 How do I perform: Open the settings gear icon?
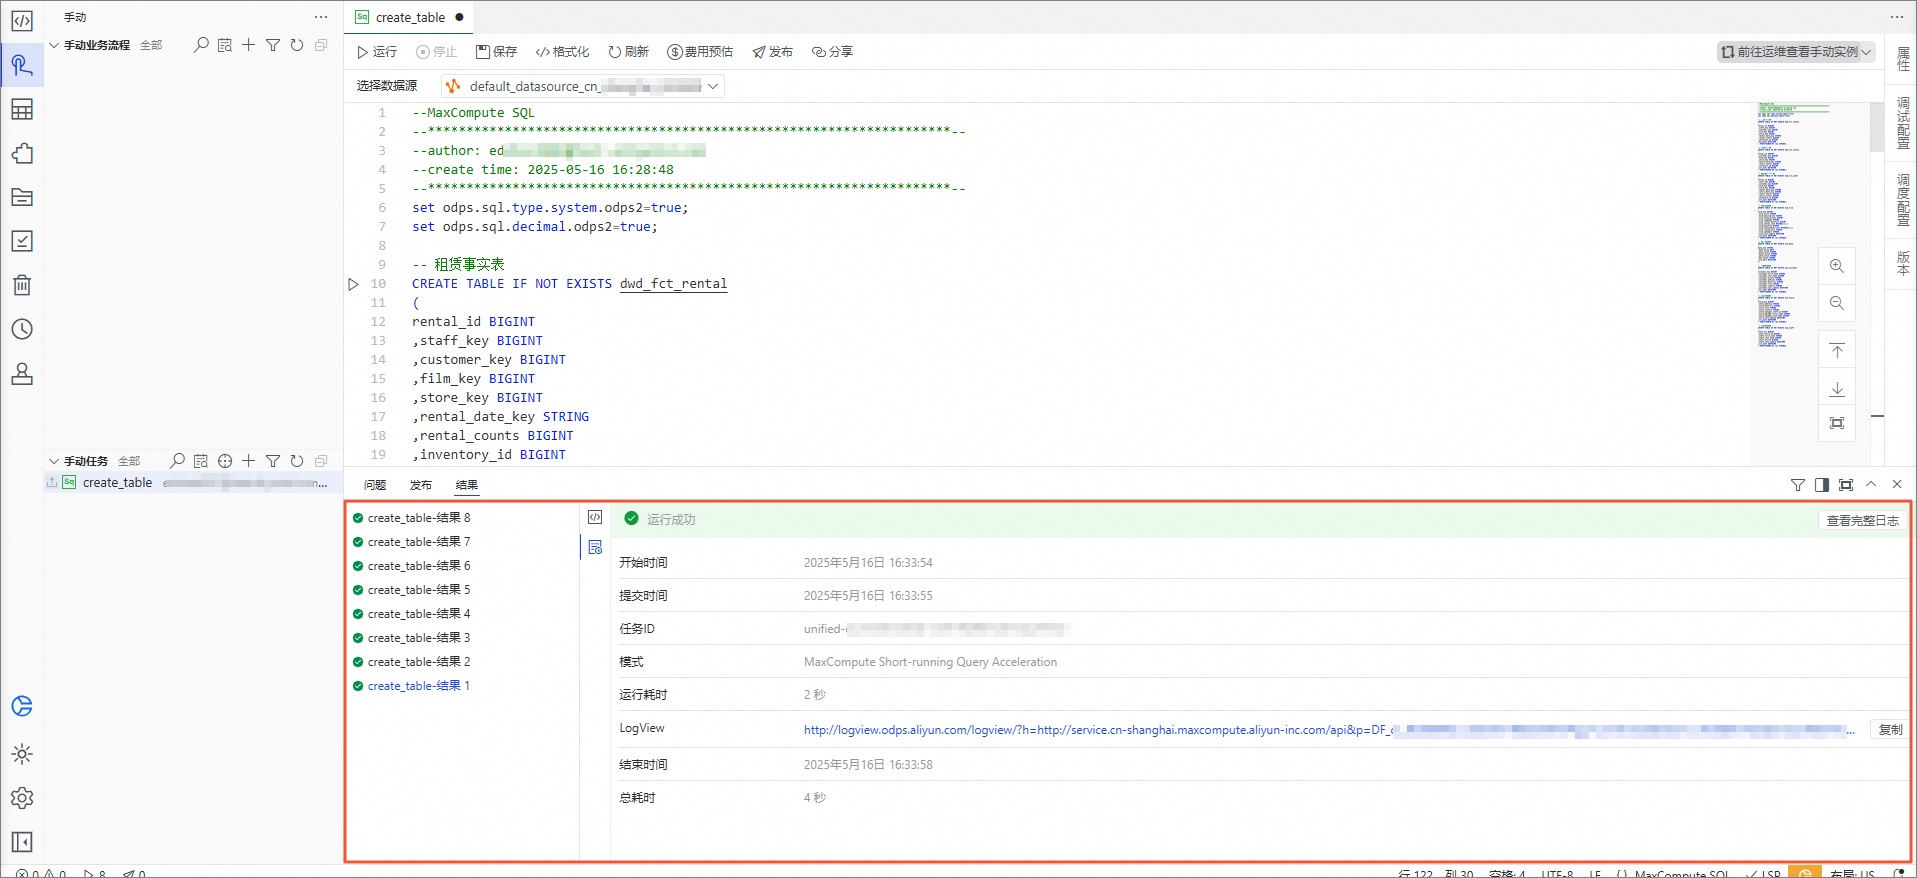tap(22, 798)
